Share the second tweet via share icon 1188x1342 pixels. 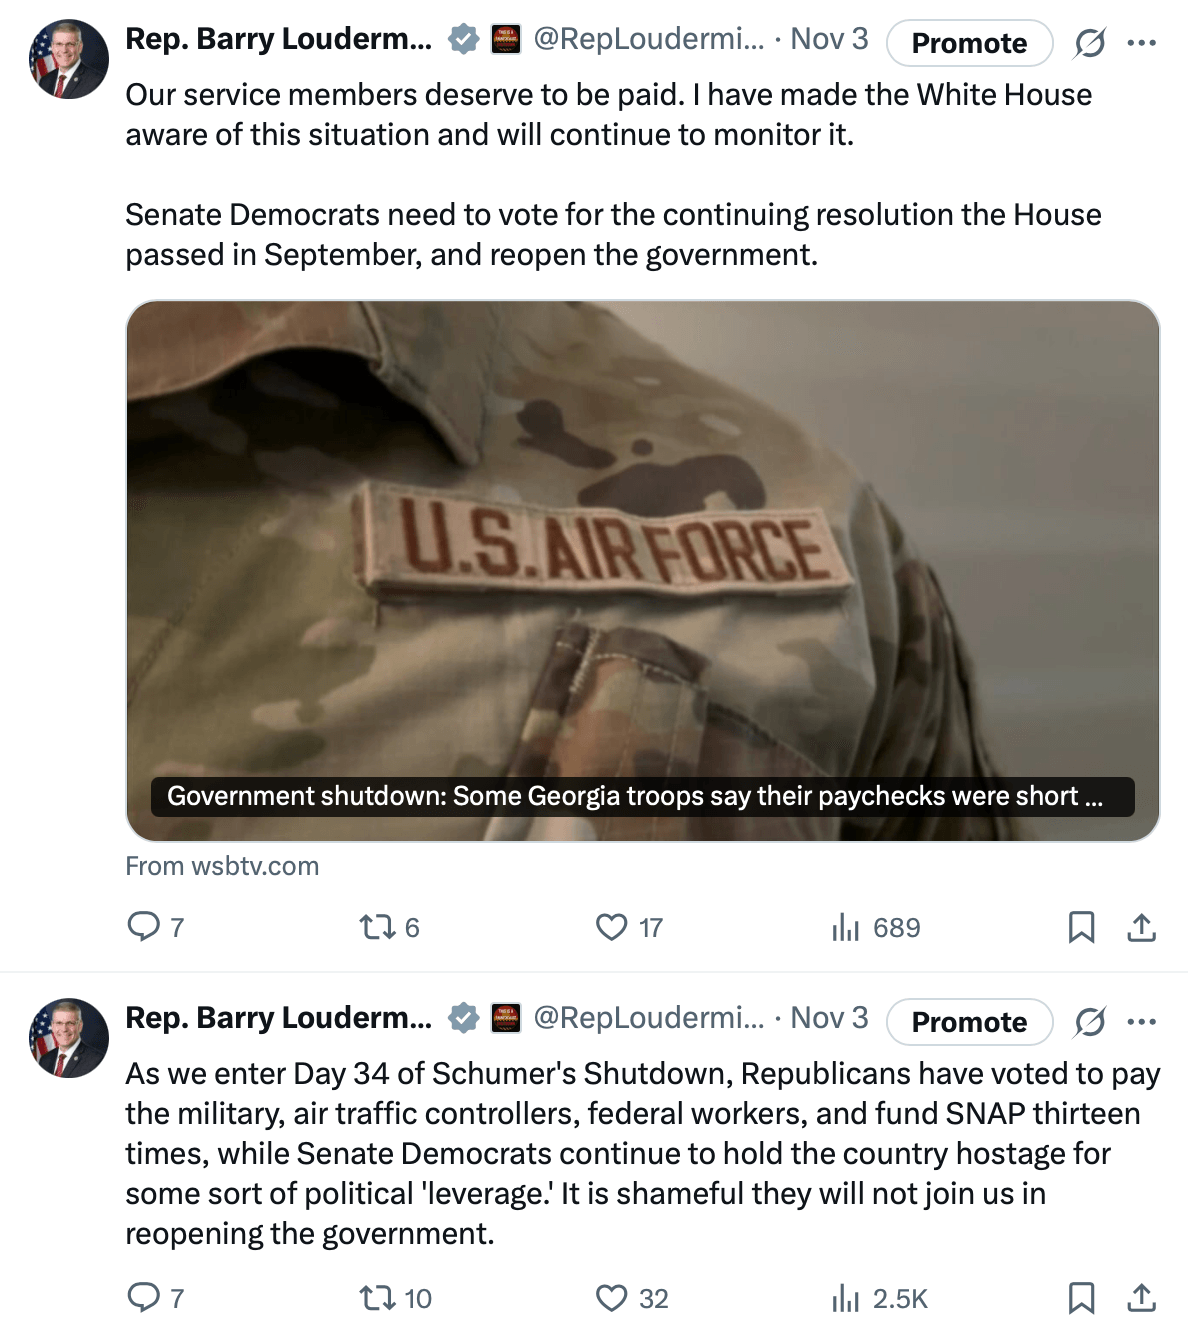tap(1141, 1298)
